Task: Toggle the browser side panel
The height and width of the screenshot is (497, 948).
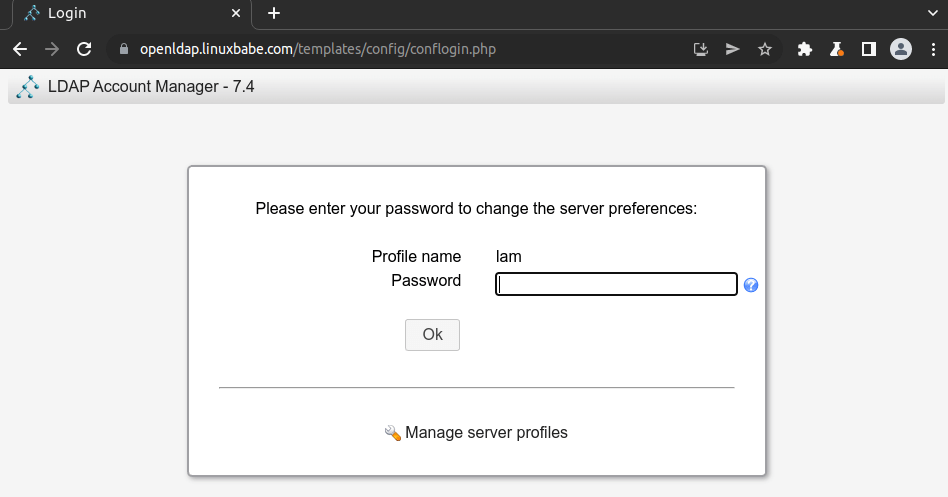Action: pyautogui.click(x=869, y=49)
